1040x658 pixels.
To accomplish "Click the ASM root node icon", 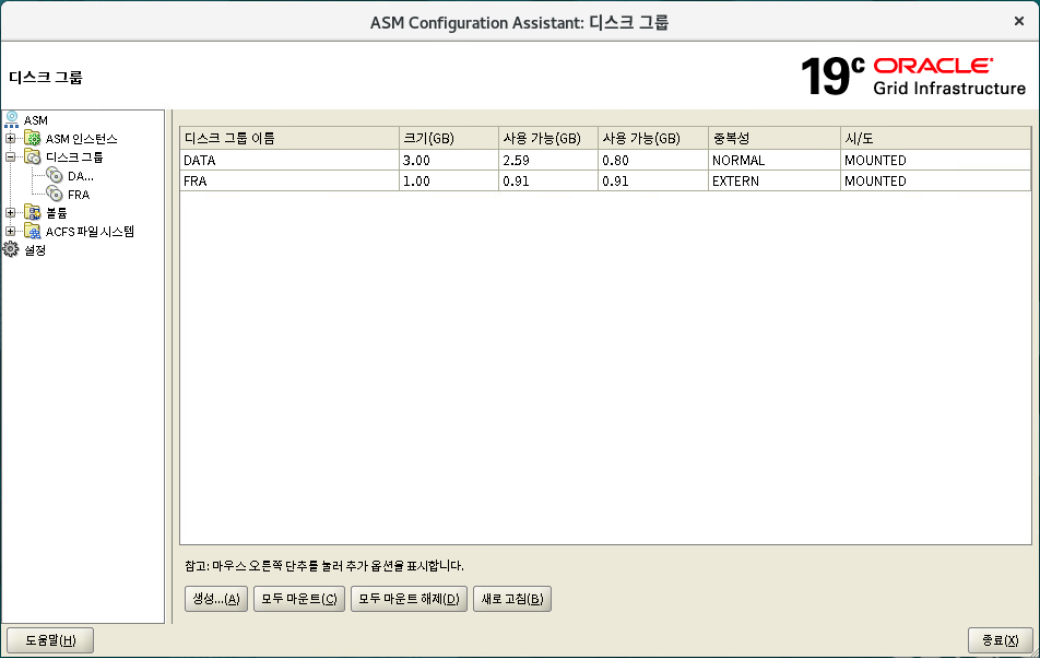I will point(11,120).
